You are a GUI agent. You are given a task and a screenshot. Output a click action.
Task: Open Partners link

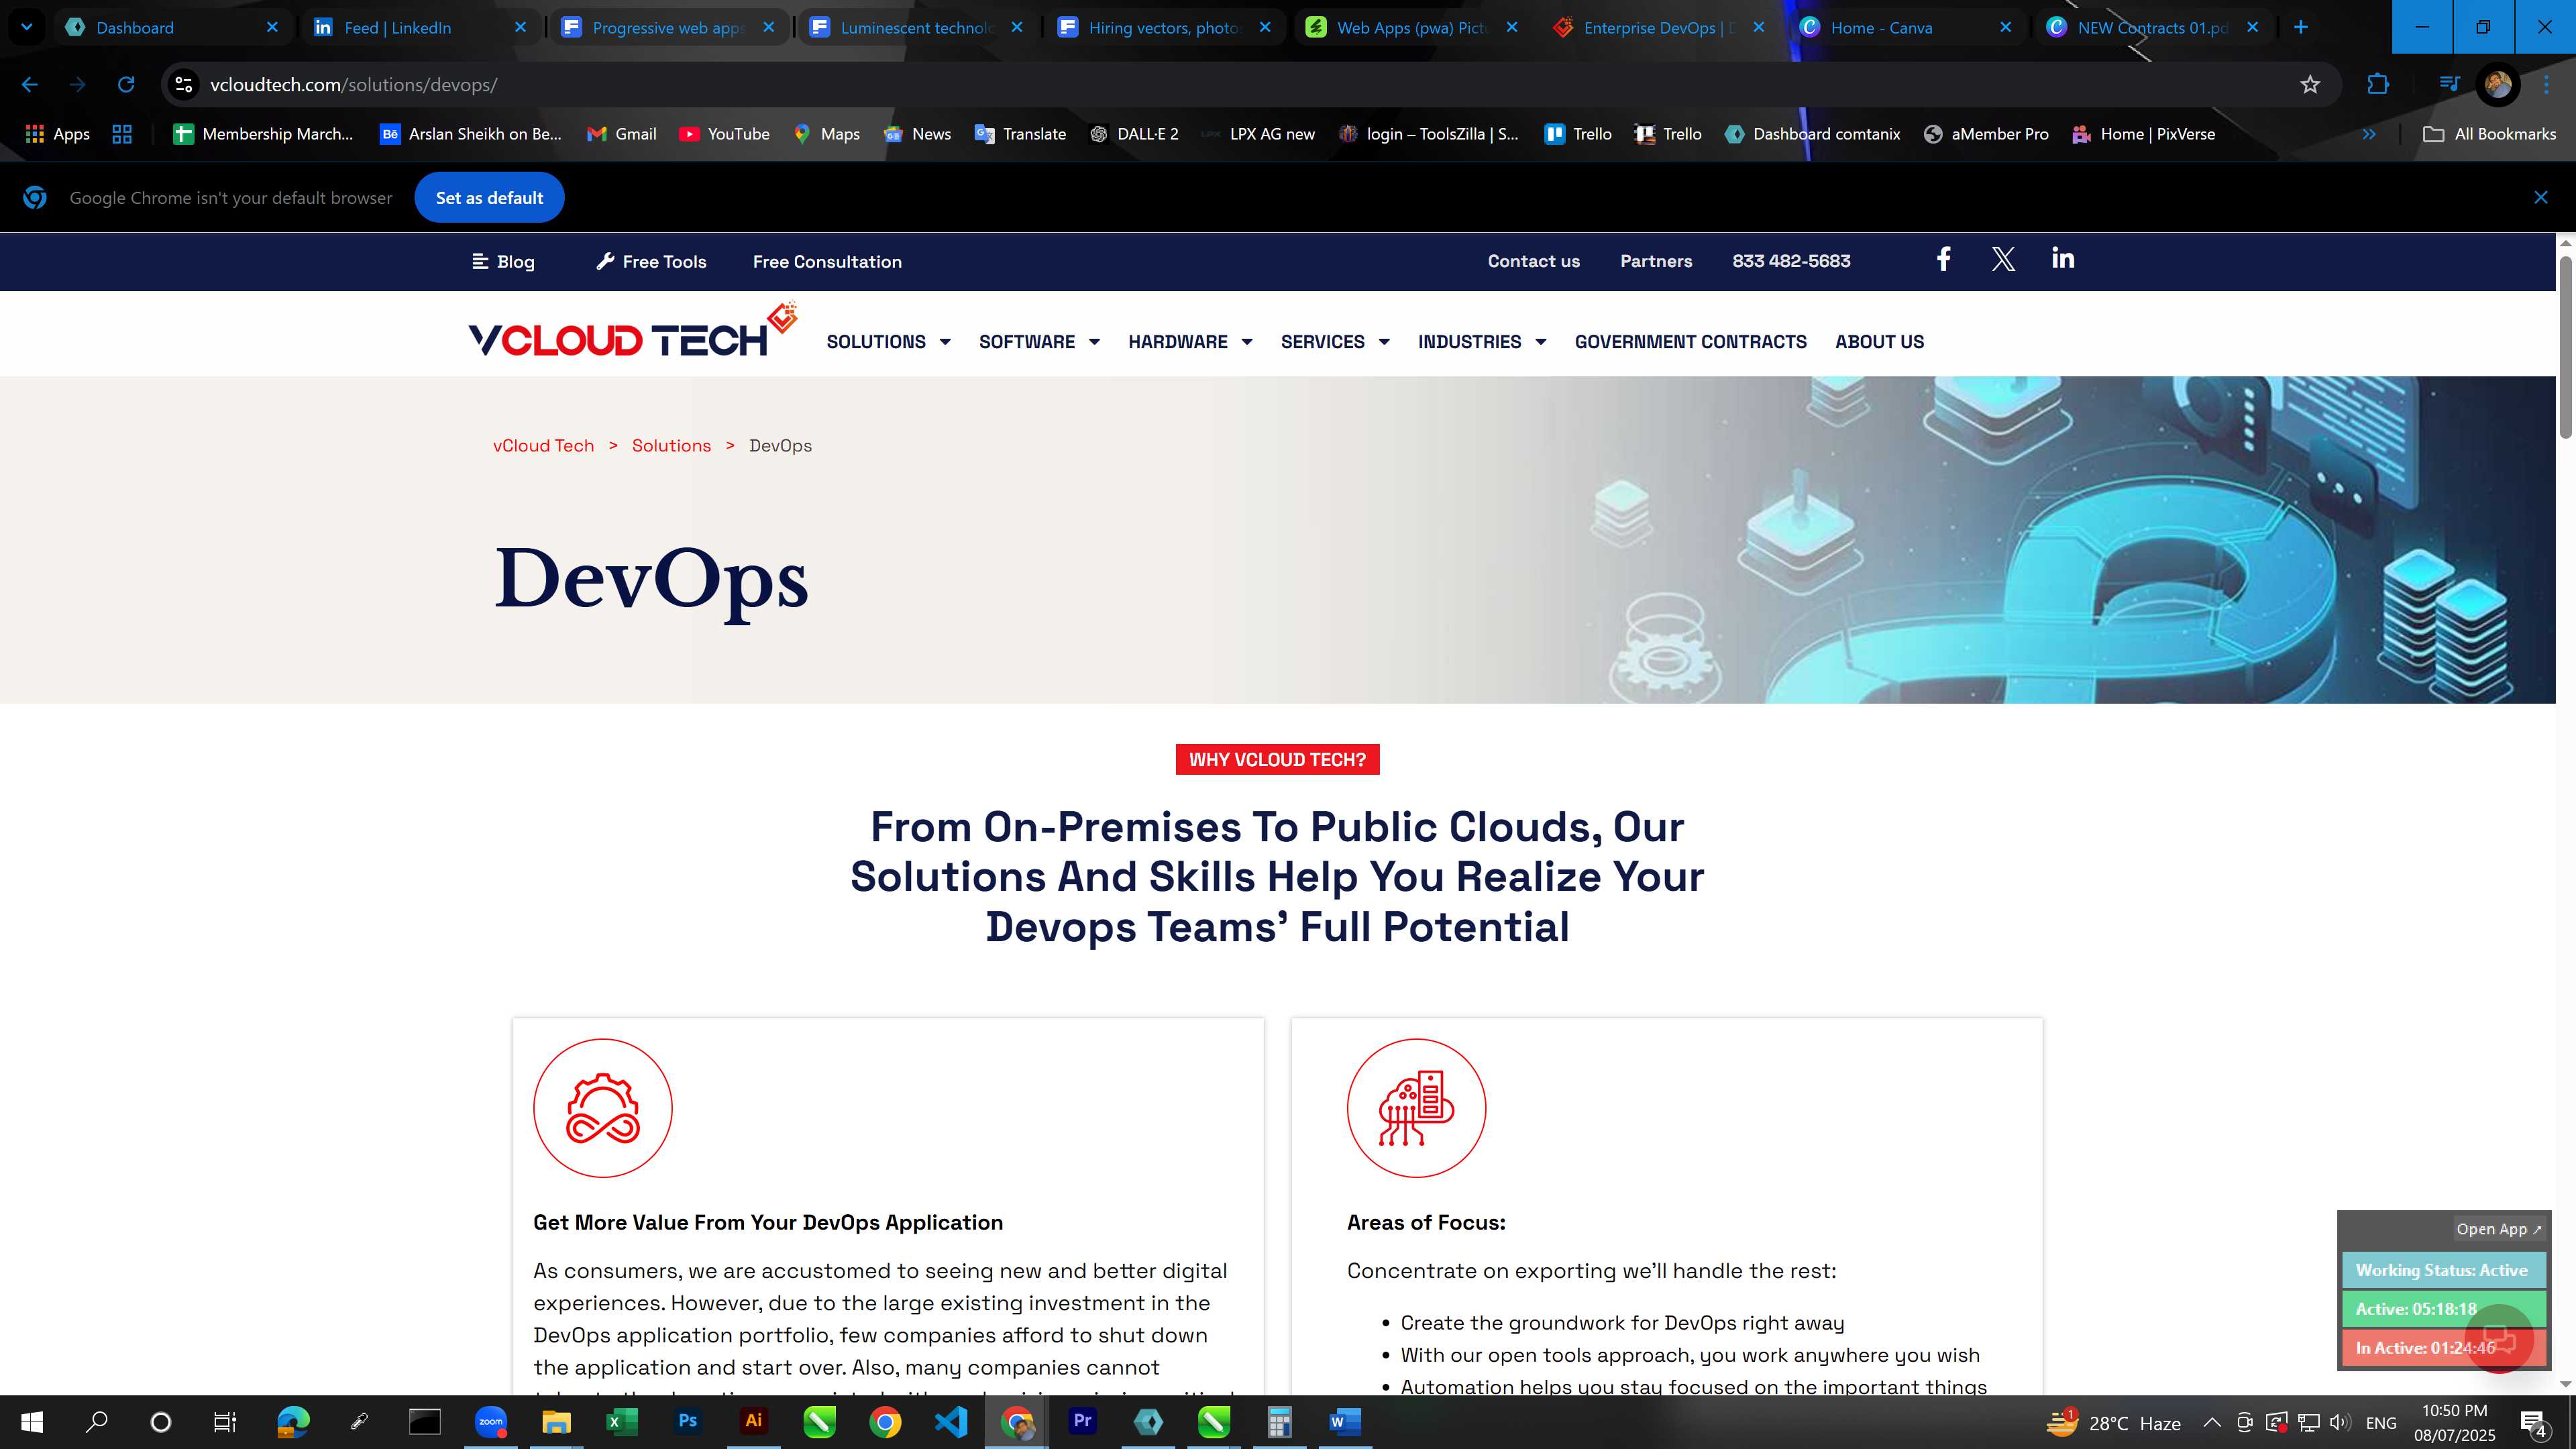click(x=1656, y=261)
